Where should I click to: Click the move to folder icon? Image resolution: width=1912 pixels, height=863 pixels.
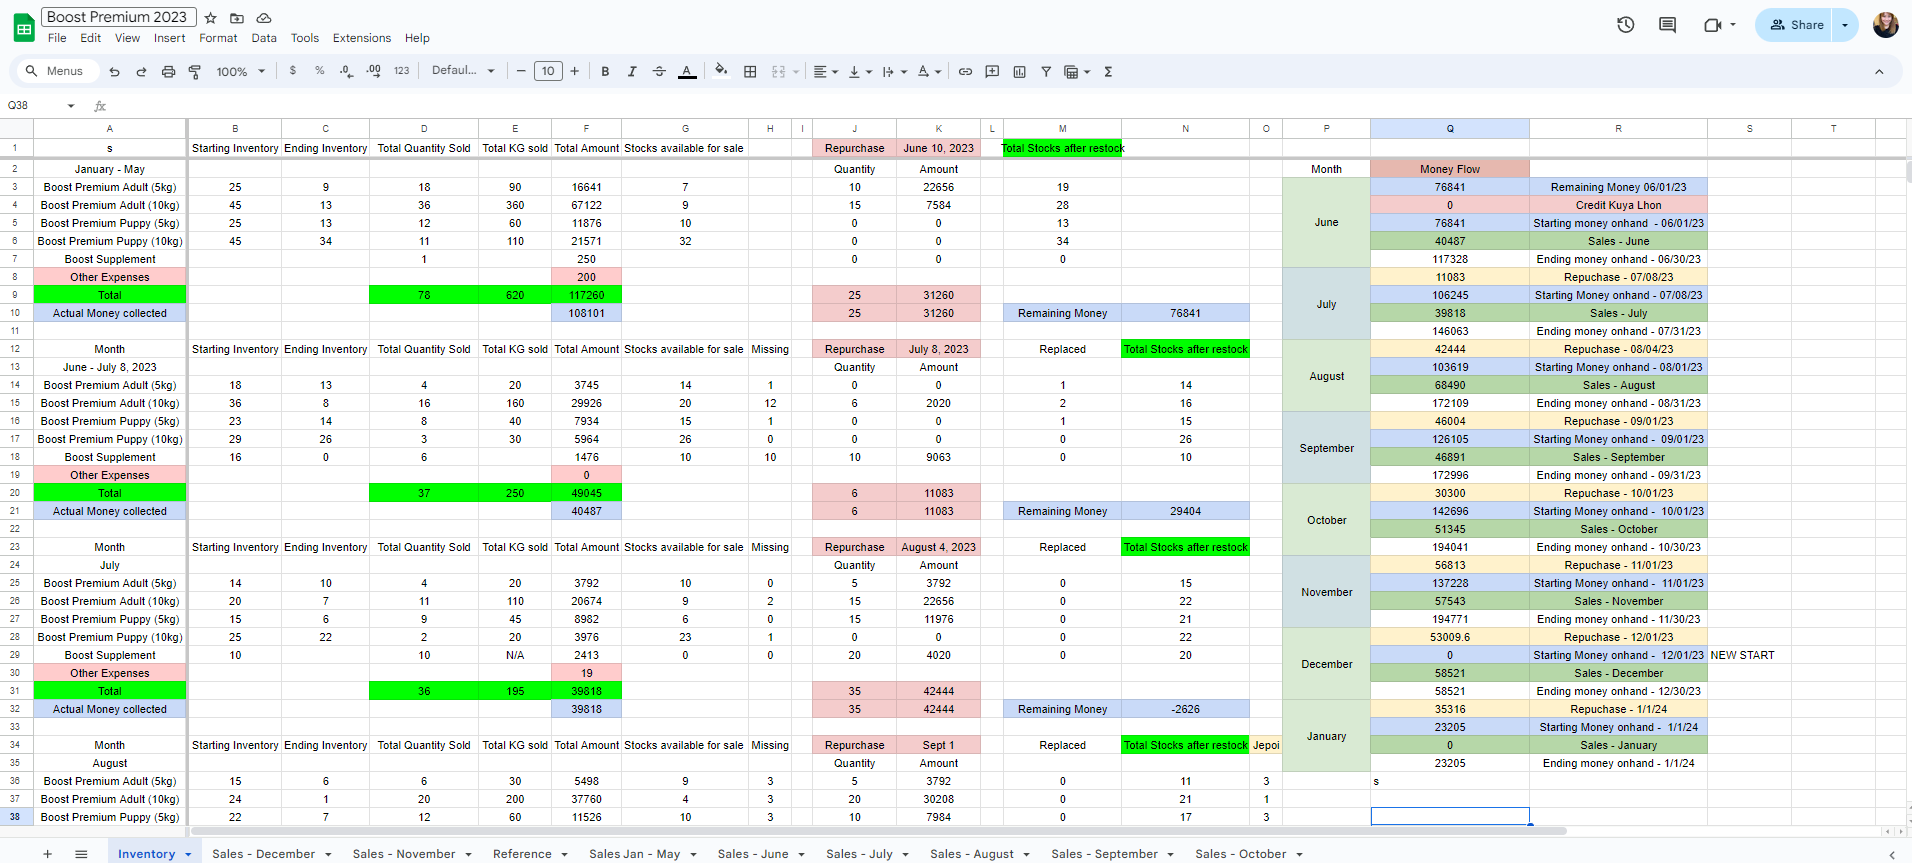237,18
